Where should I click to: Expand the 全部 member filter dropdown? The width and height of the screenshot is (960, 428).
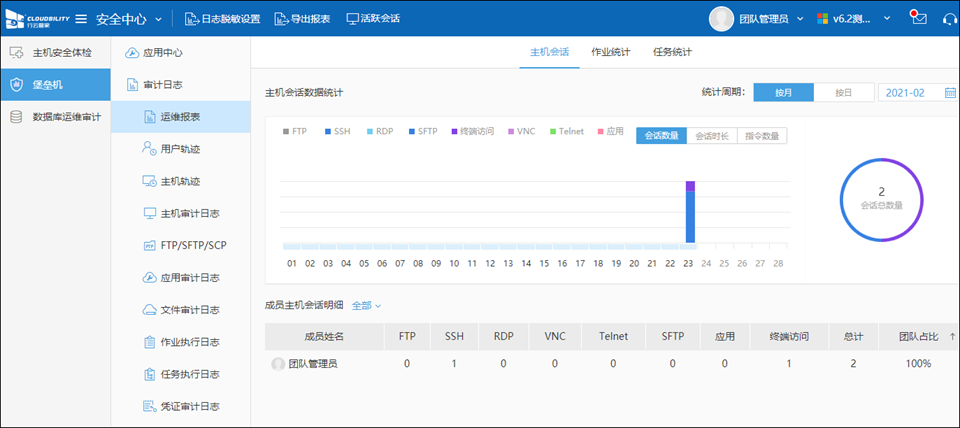tap(366, 305)
